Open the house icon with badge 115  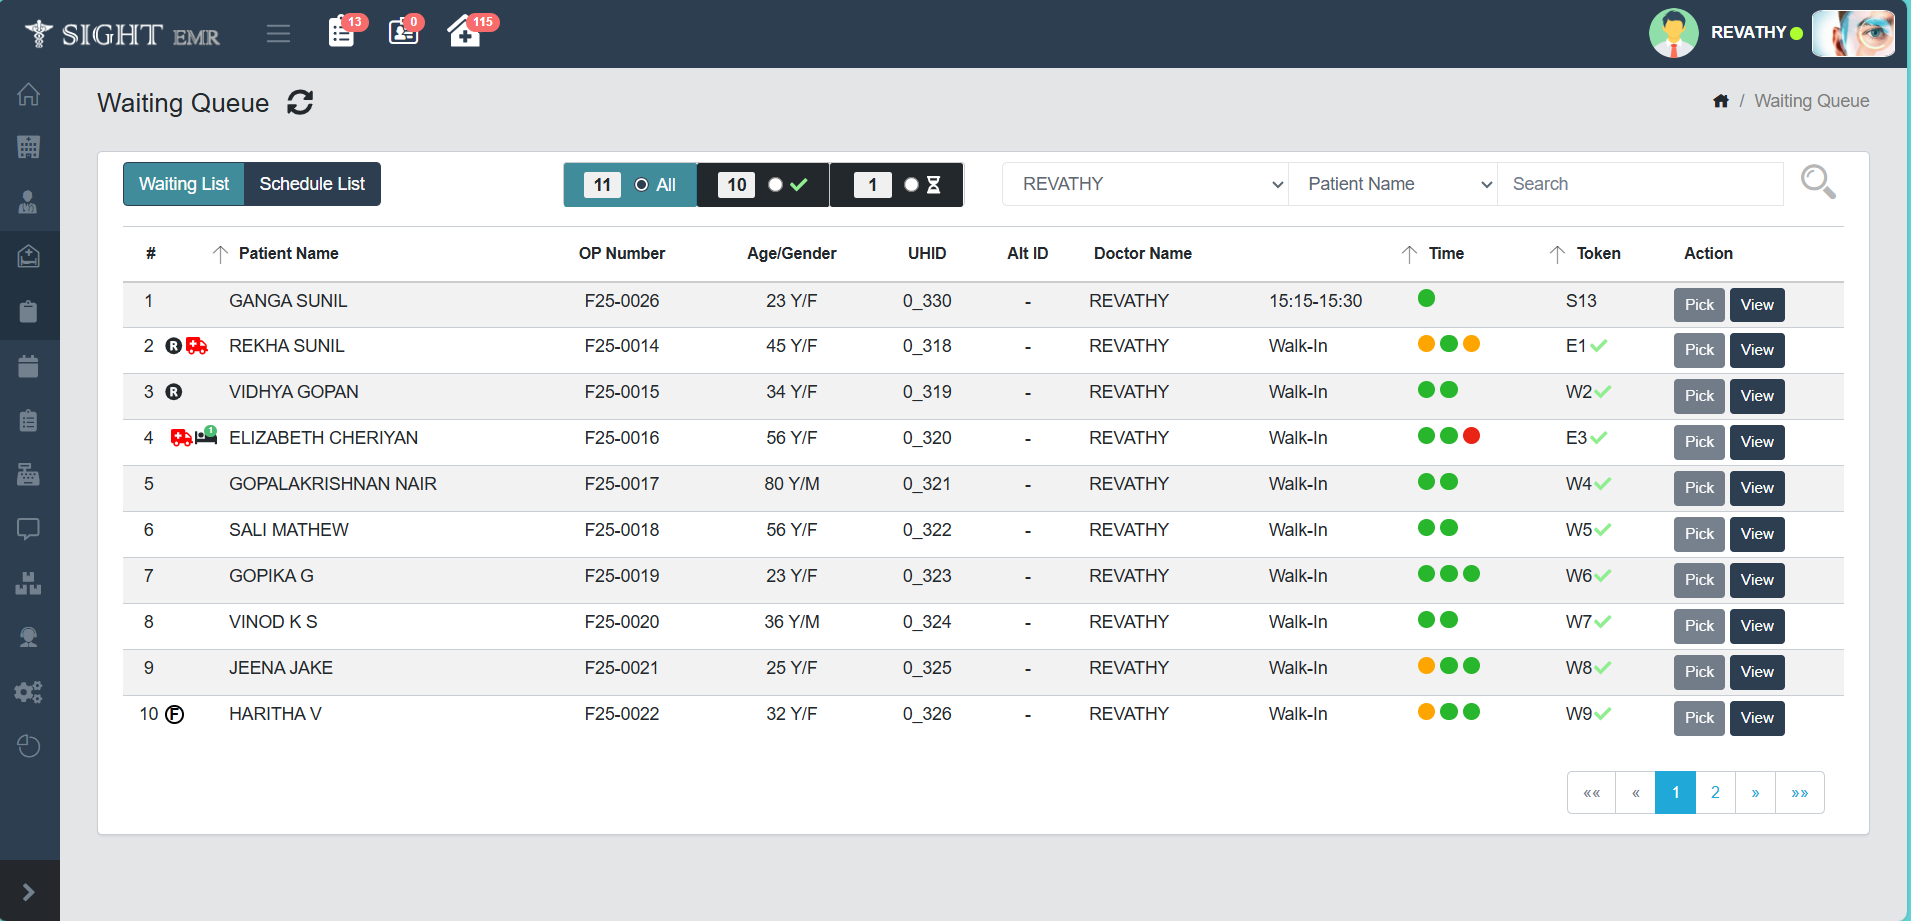point(464,32)
